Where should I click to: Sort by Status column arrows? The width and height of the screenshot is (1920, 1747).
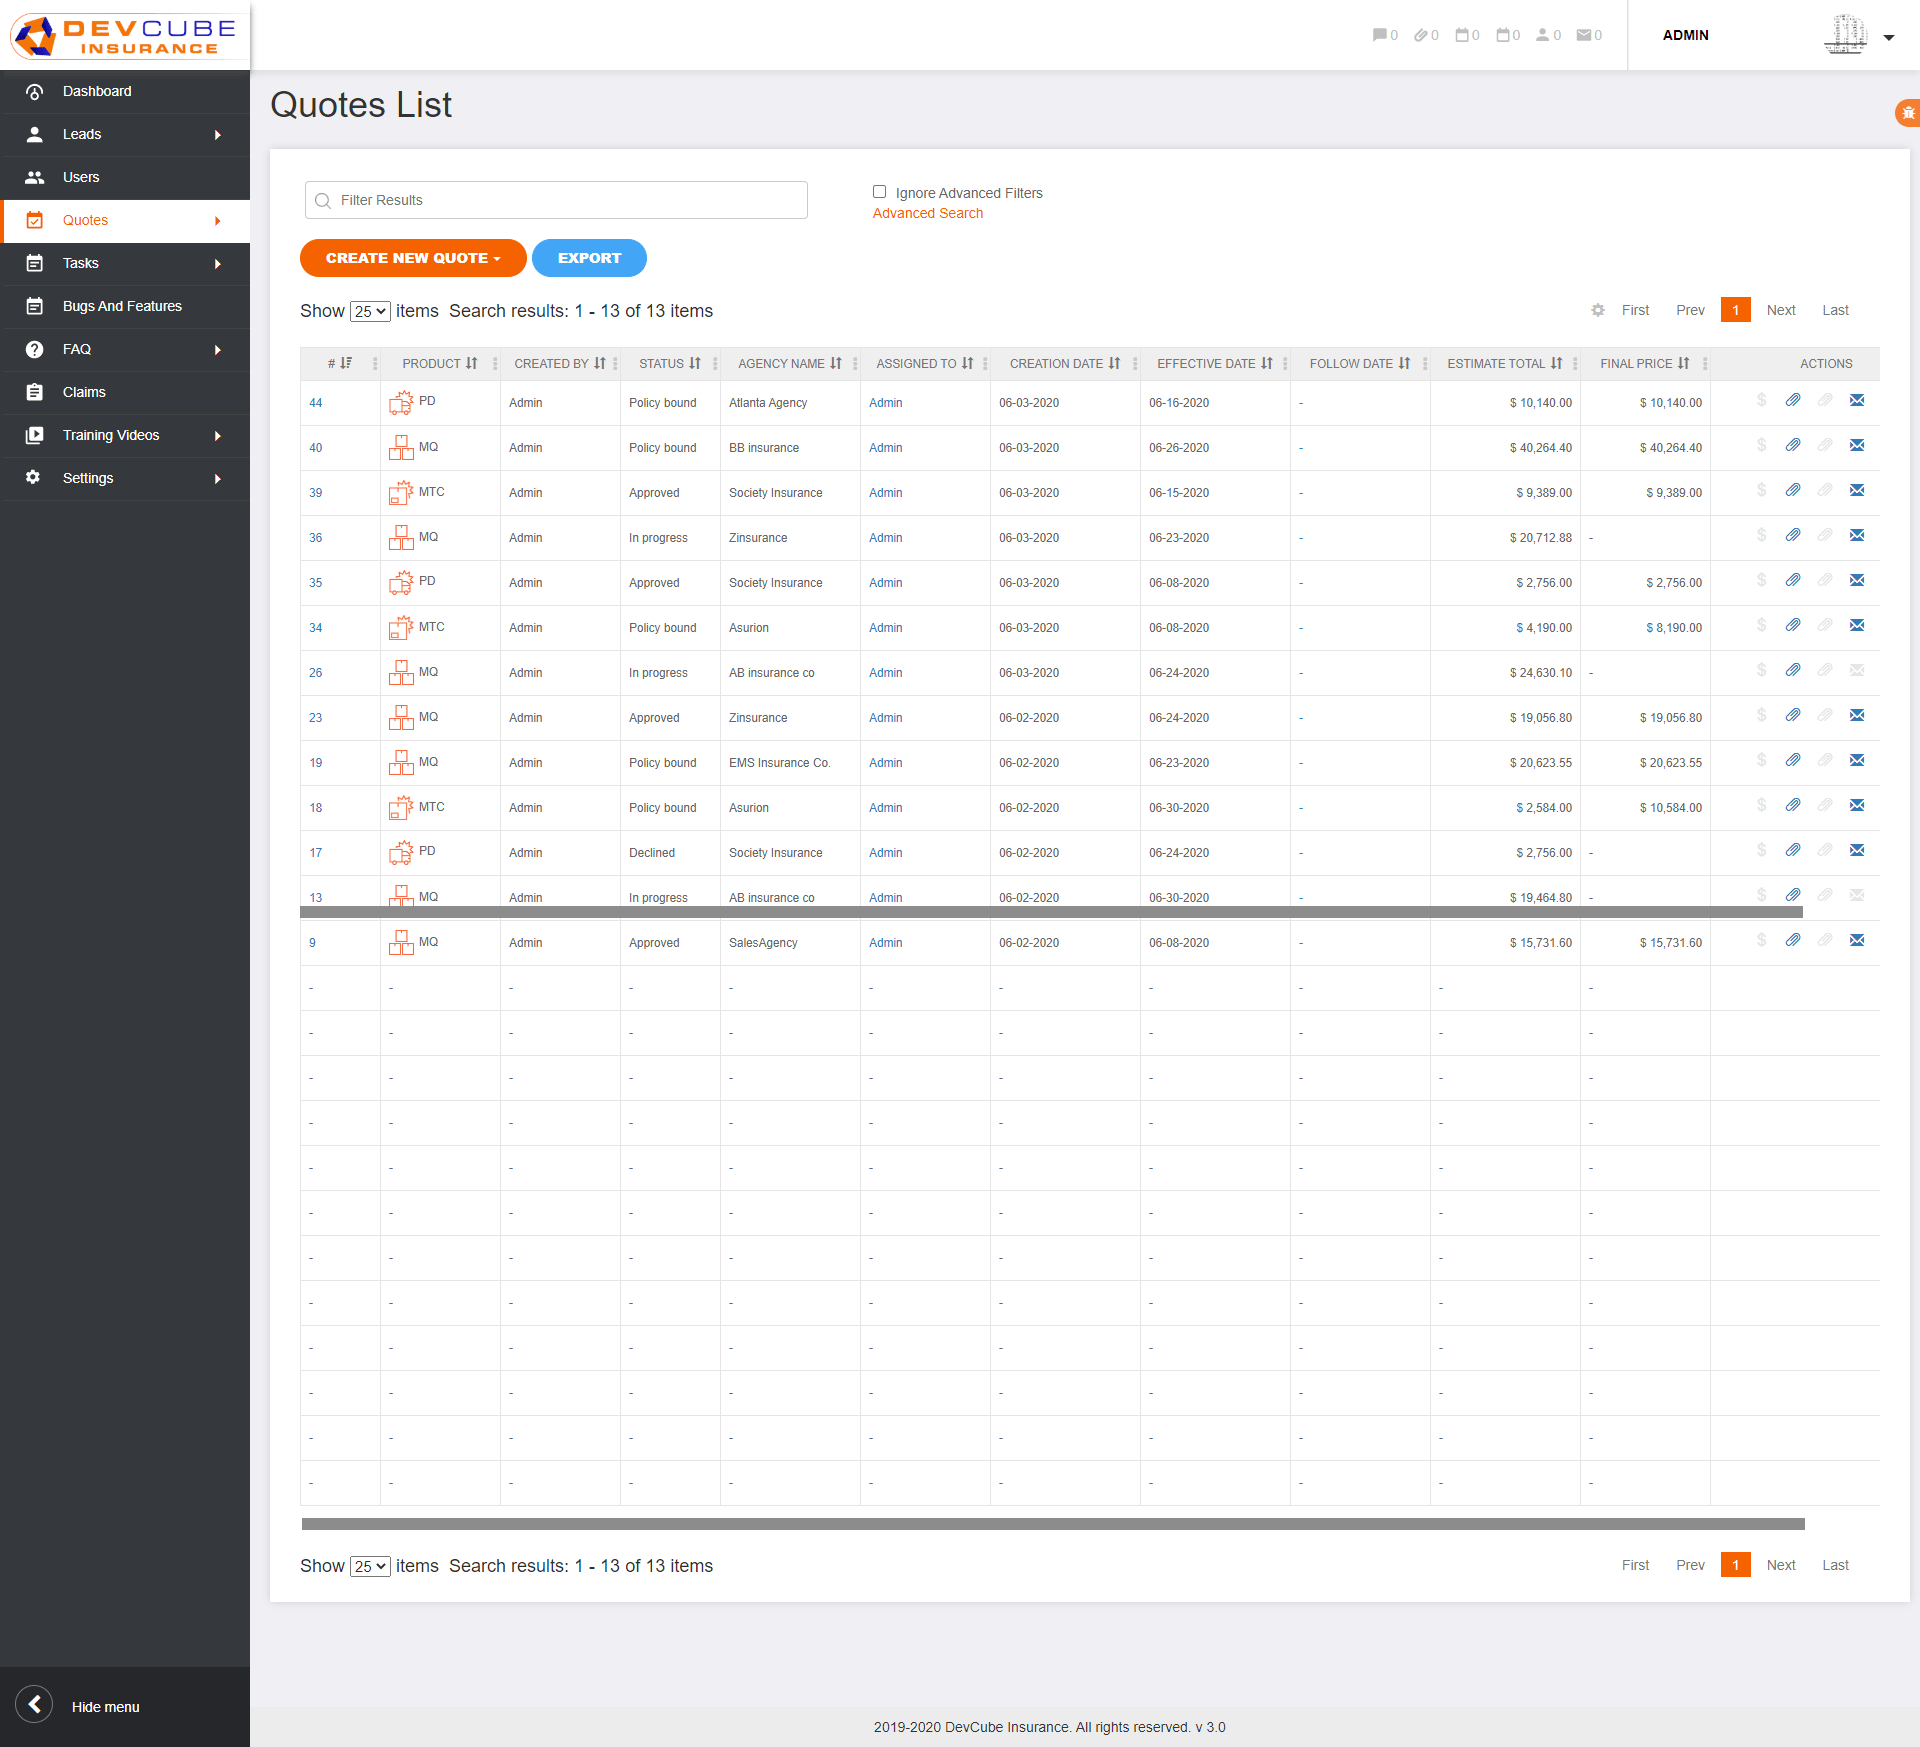(x=695, y=363)
